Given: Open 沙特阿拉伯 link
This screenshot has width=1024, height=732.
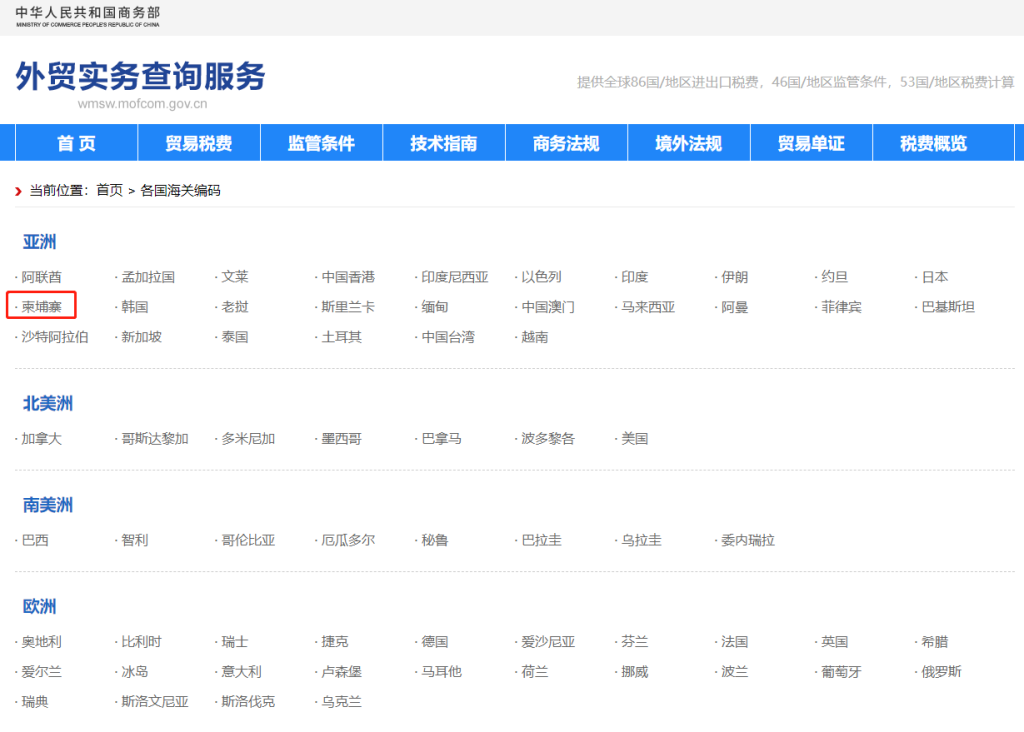Looking at the screenshot, I should [x=55, y=337].
